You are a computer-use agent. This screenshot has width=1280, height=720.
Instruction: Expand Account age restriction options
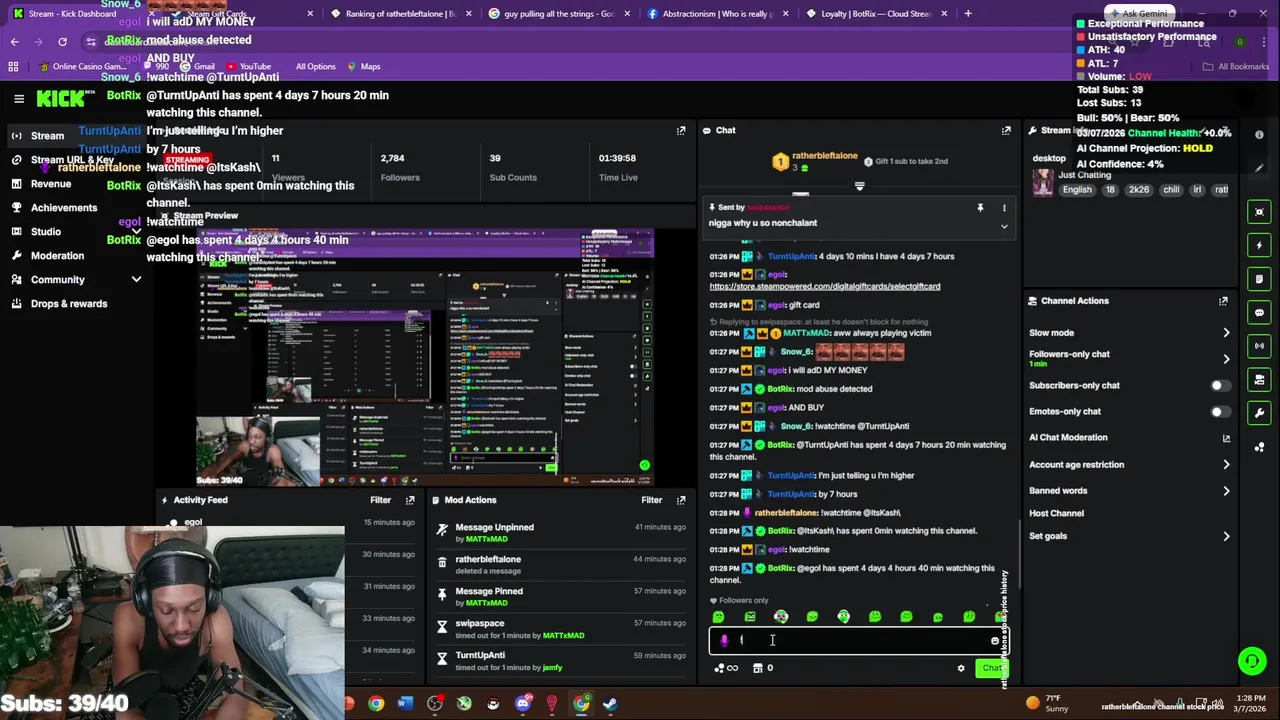click(x=1227, y=465)
